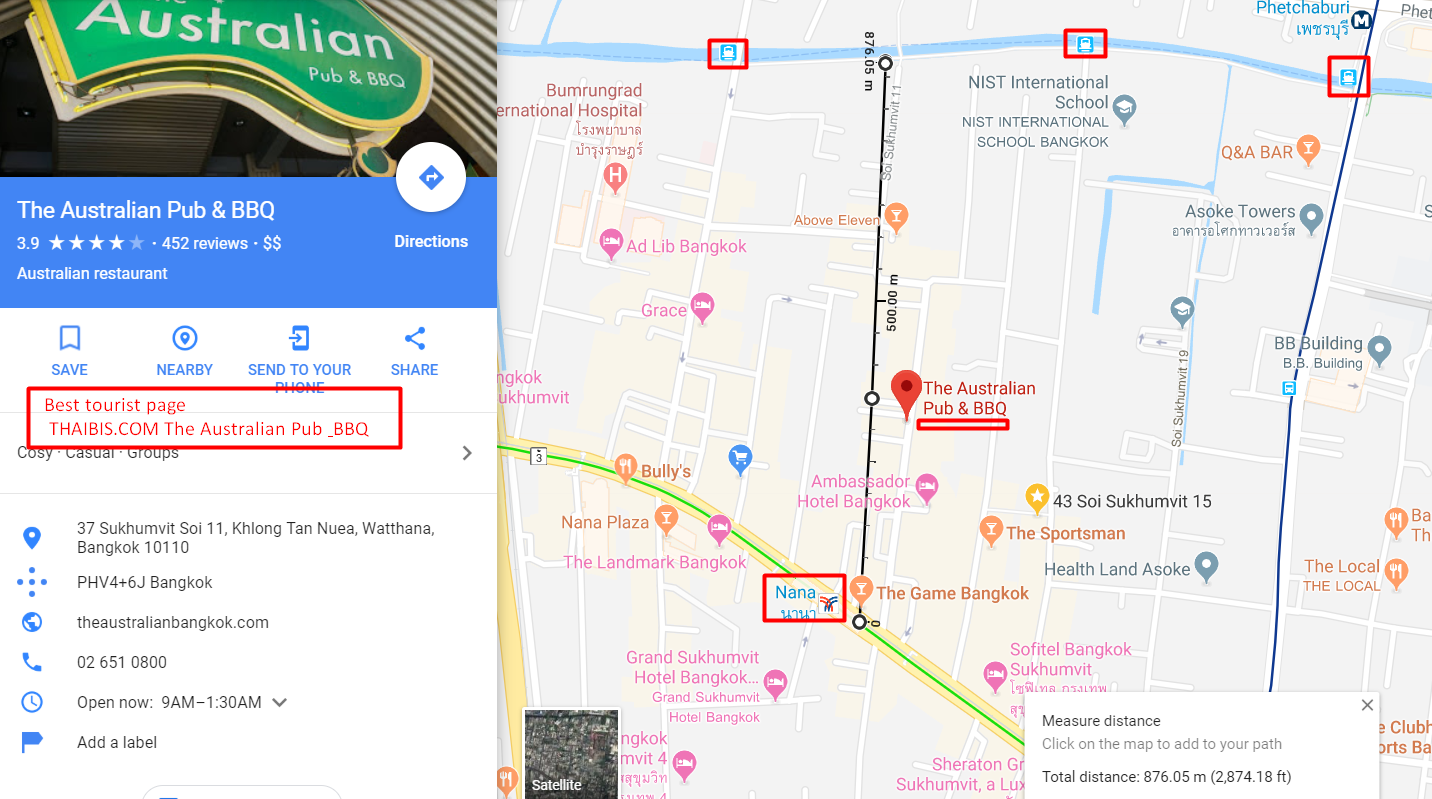
Task: Close the Measure distance panel
Action: point(1367,705)
